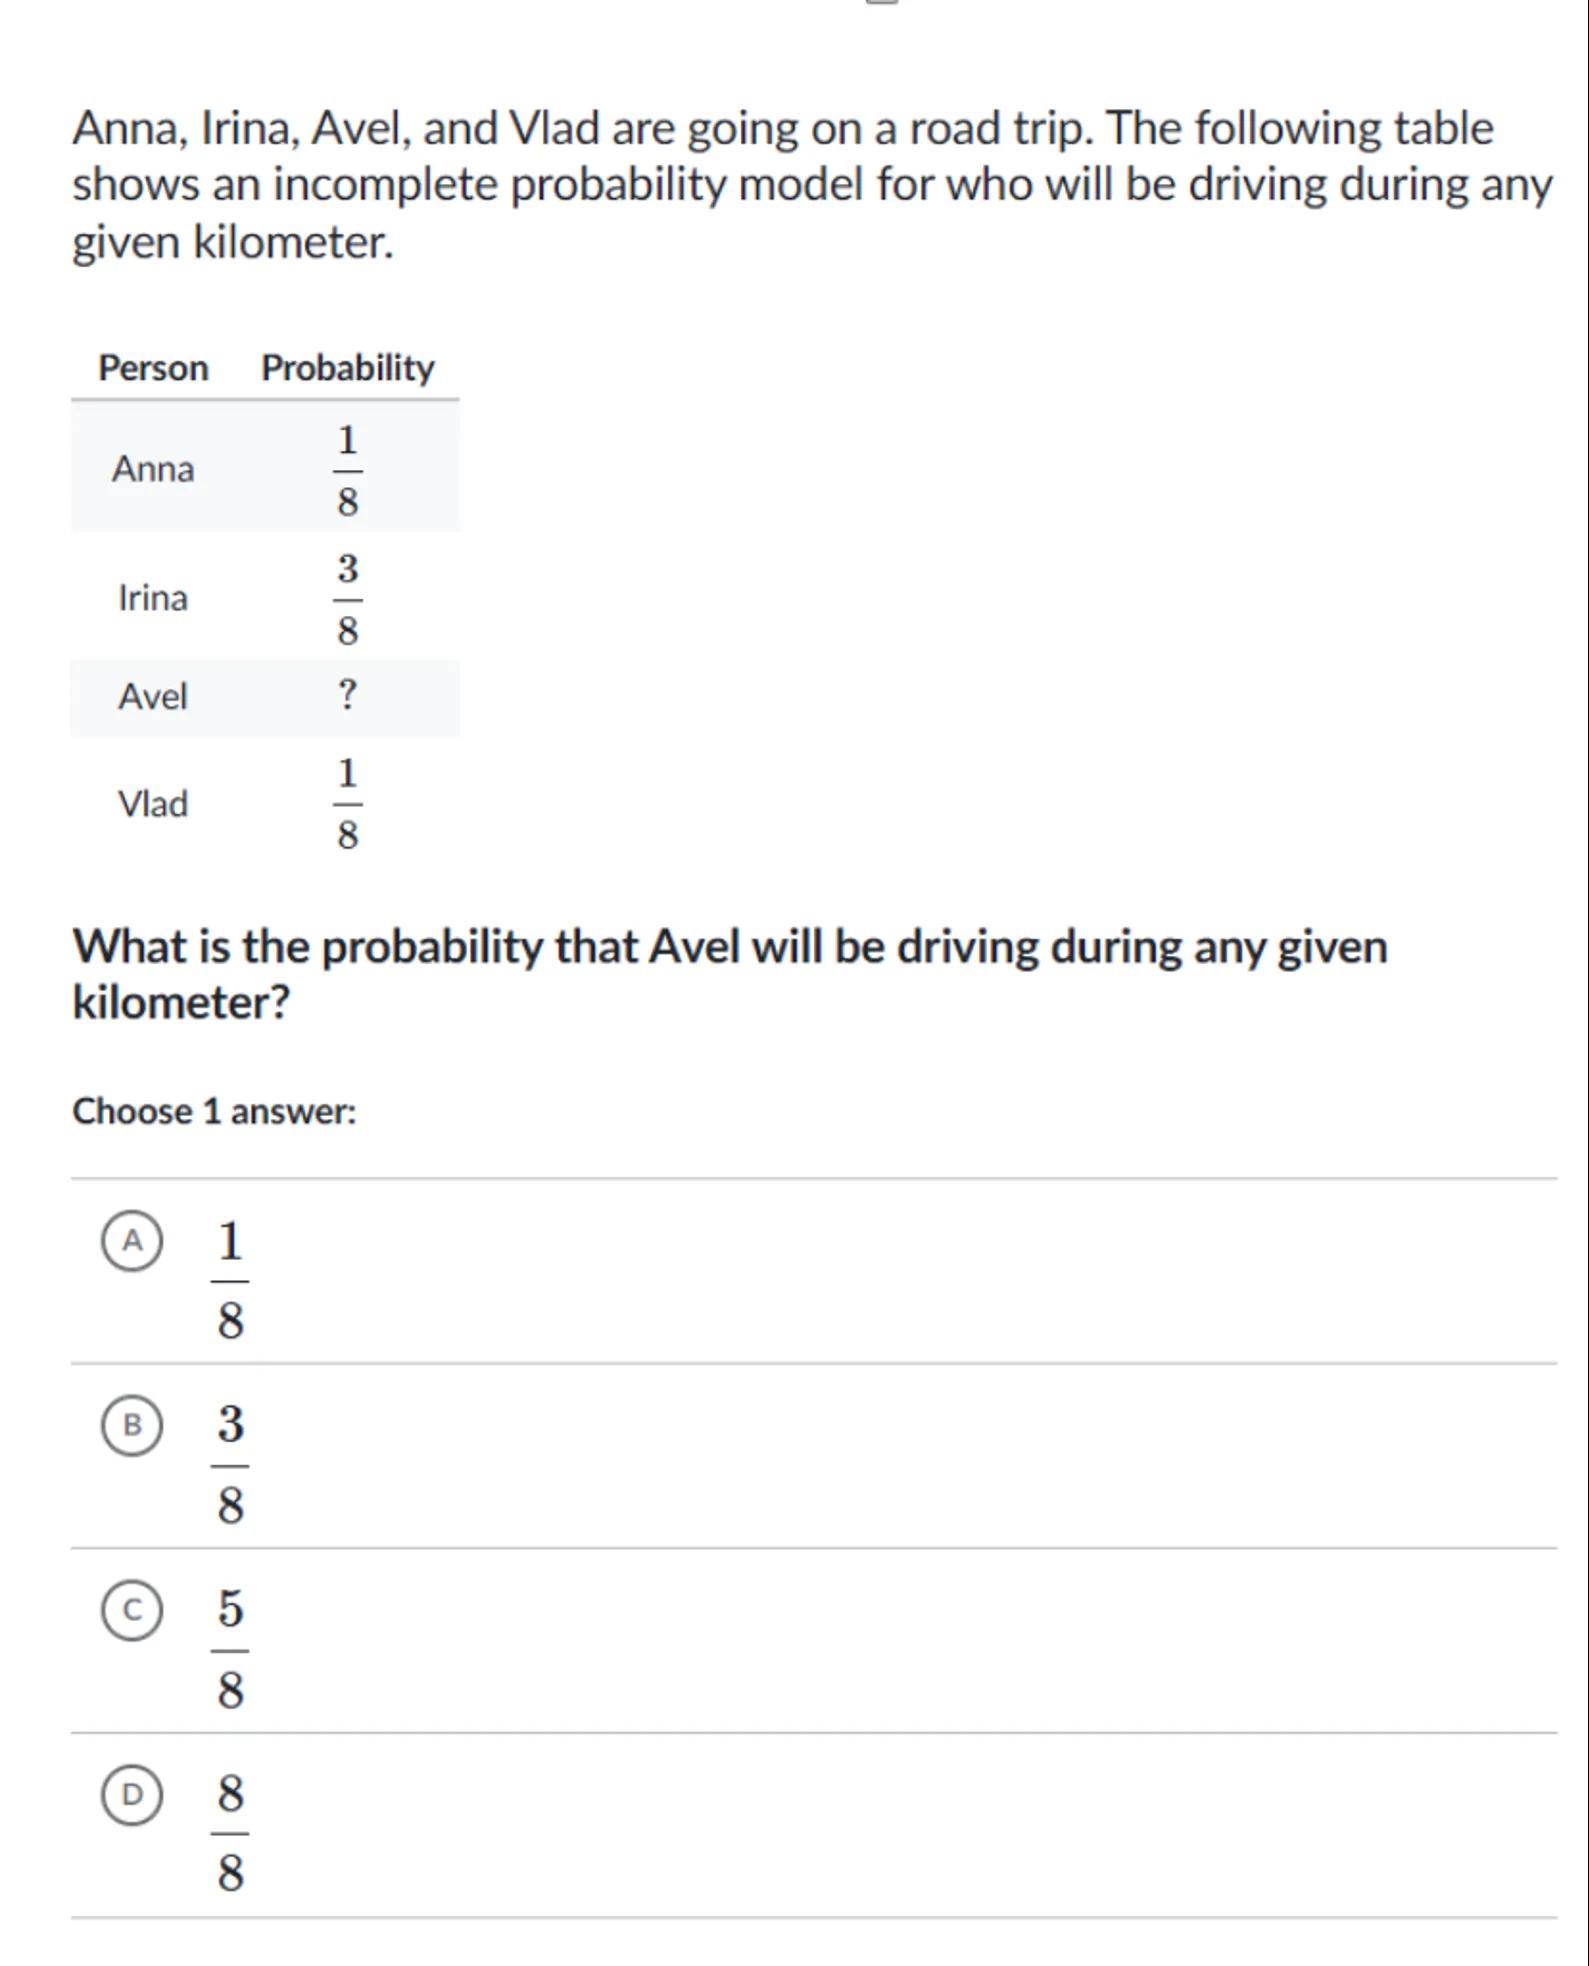The width and height of the screenshot is (1589, 1966).
Task: Select the Vlad name cell in table
Action: [x=153, y=803]
